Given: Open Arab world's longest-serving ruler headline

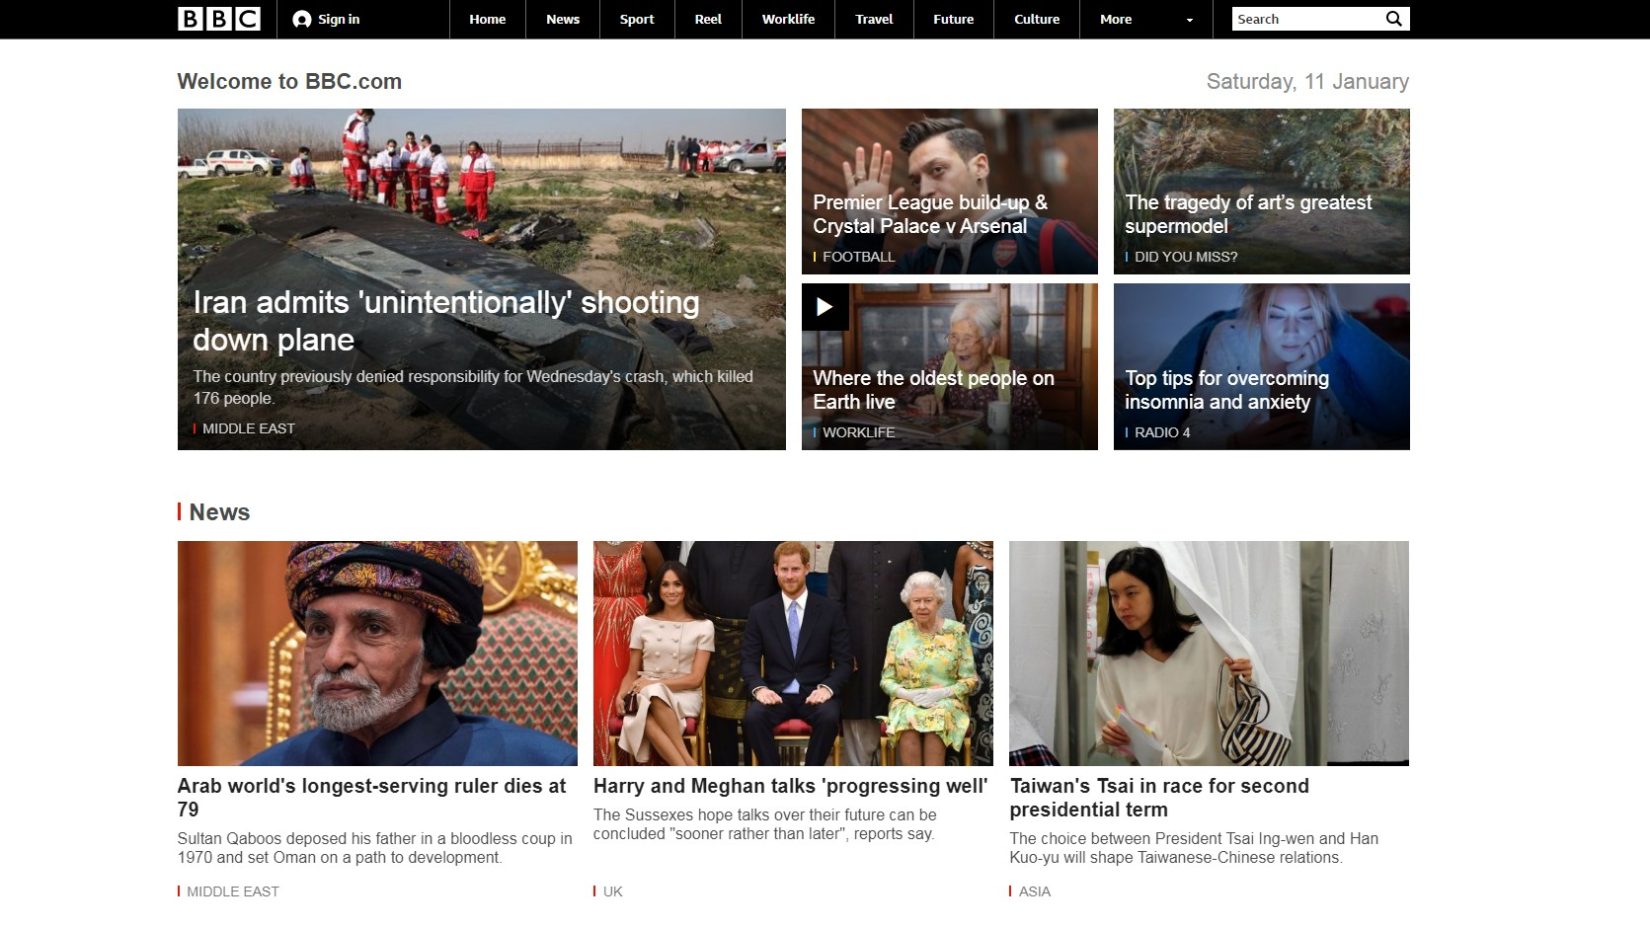Looking at the screenshot, I should [372, 797].
